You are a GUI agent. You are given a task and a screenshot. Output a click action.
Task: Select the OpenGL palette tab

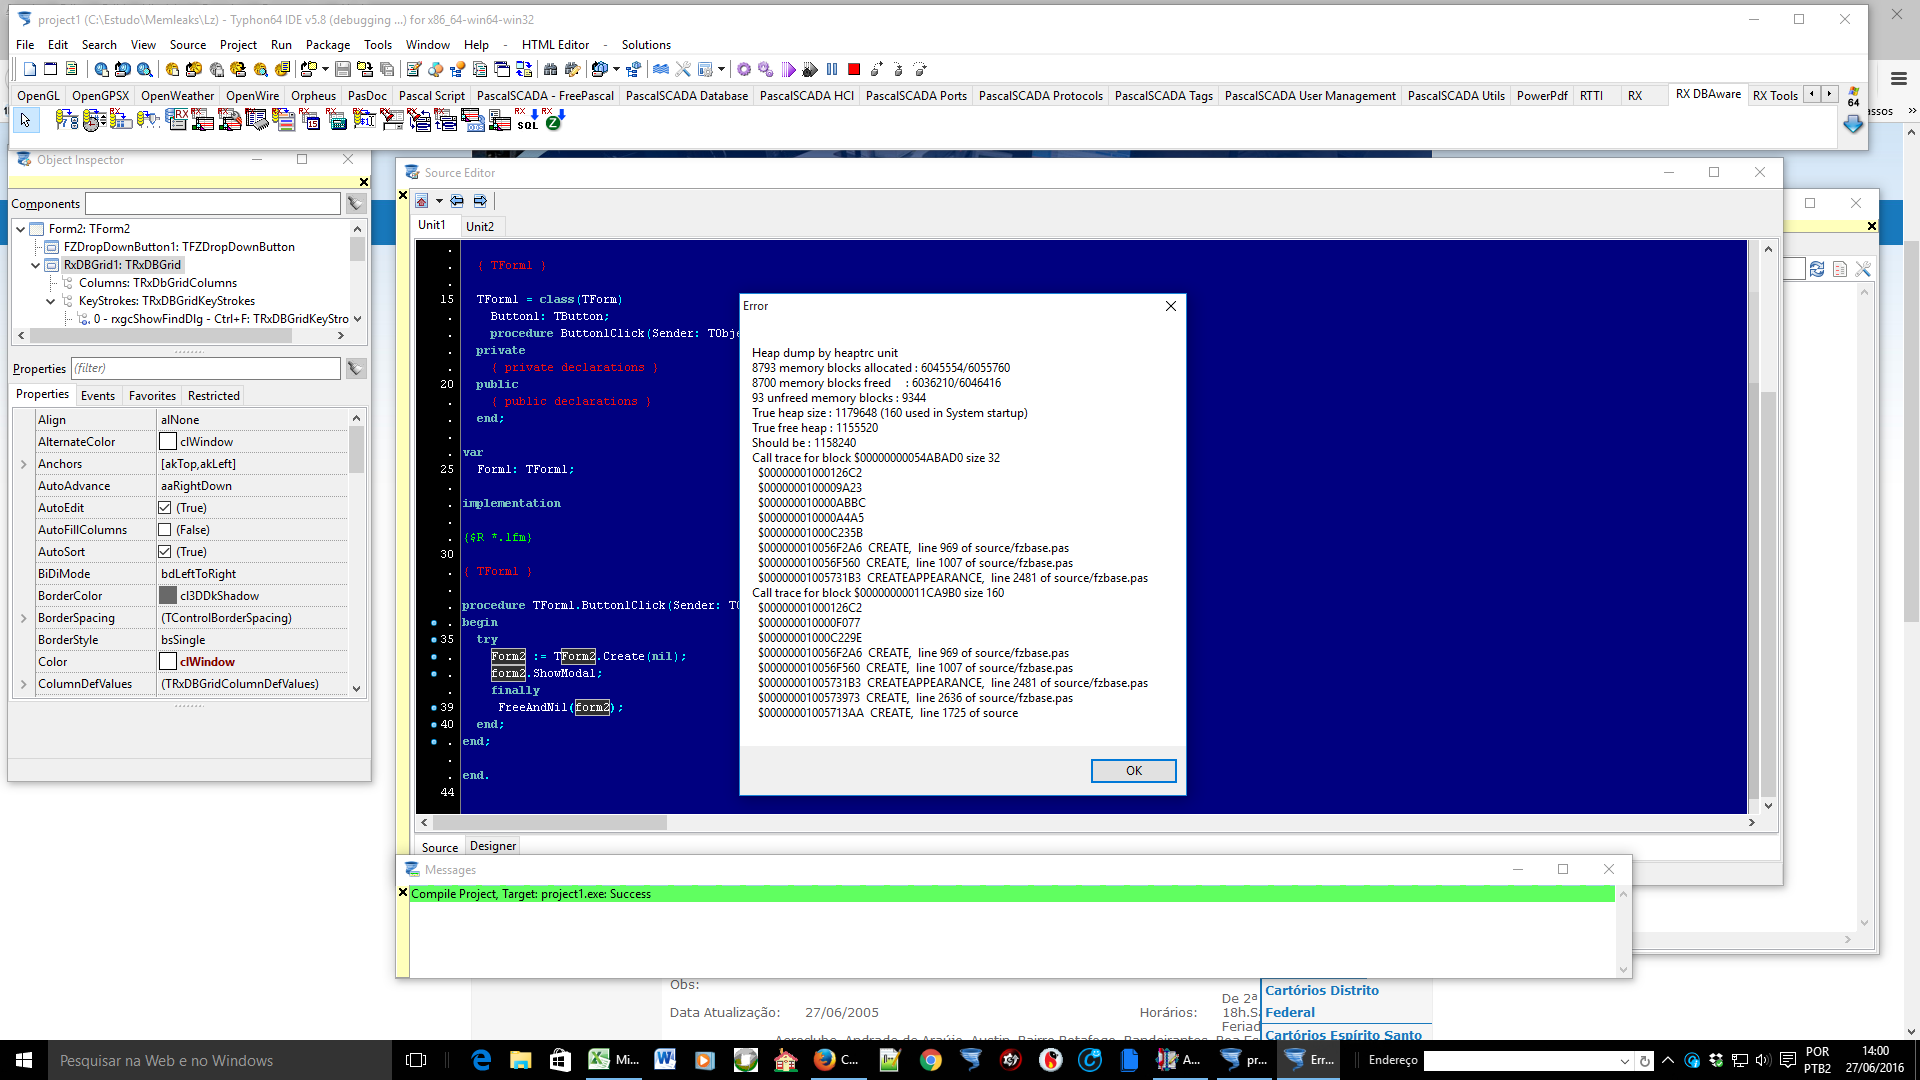[39, 96]
